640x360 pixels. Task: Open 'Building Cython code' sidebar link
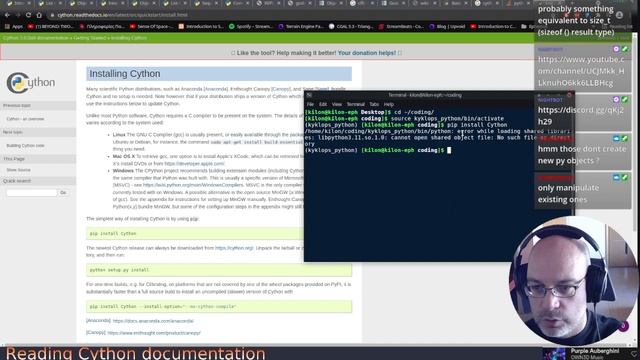pyautogui.click(x=25, y=145)
